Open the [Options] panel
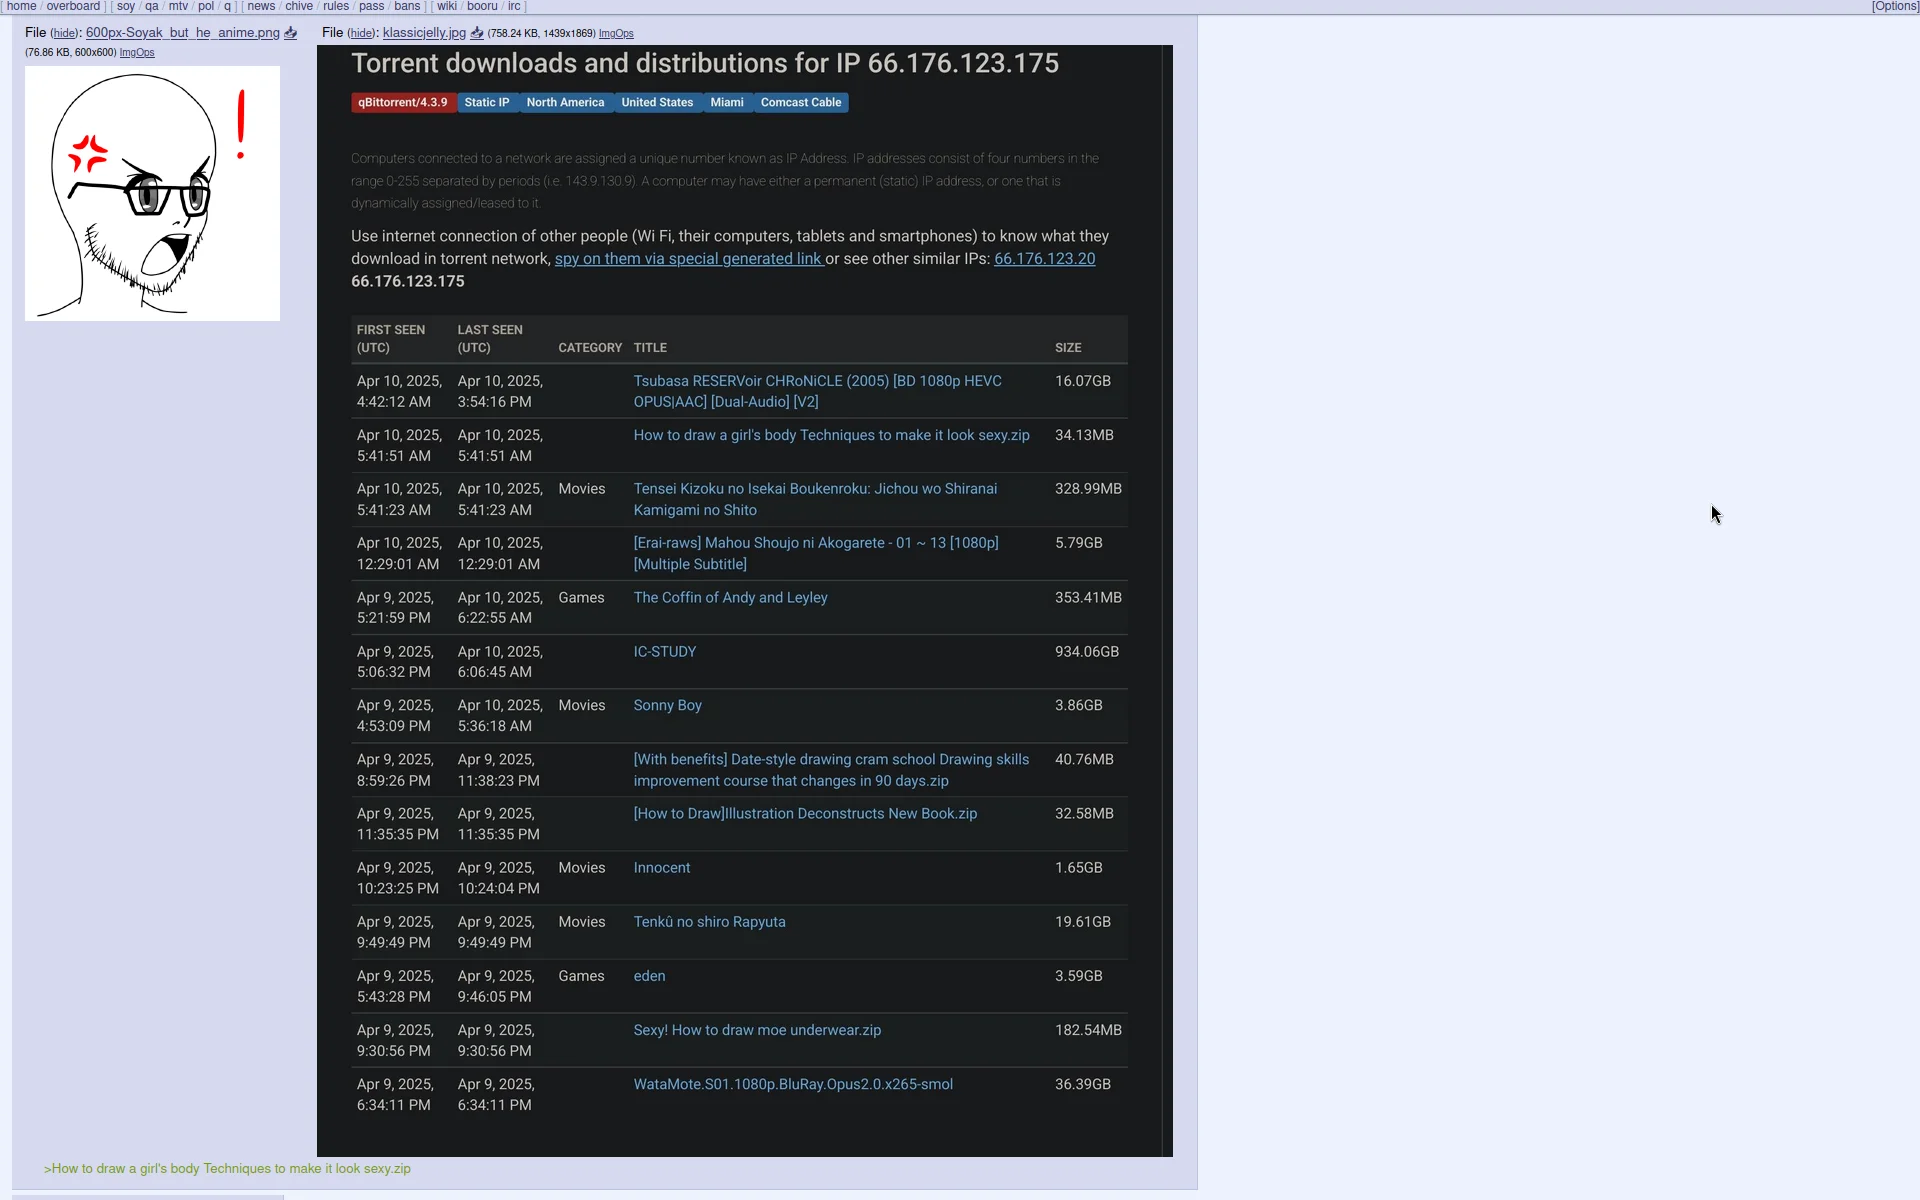 click(x=1895, y=6)
